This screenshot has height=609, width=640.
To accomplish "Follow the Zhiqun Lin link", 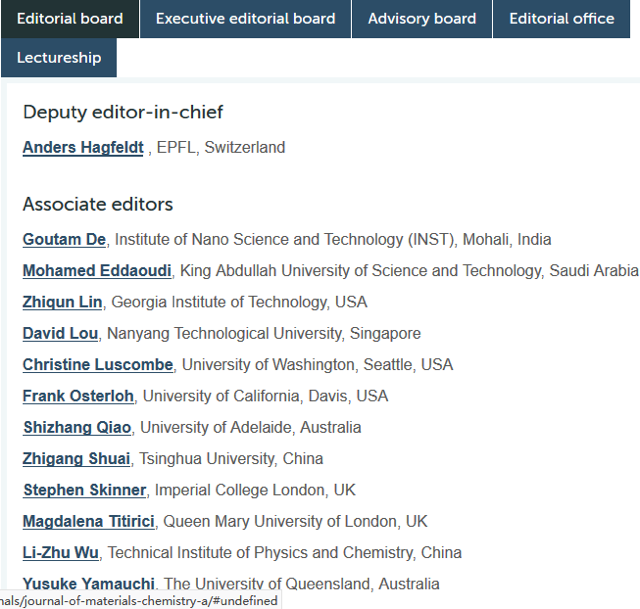I will (62, 302).
